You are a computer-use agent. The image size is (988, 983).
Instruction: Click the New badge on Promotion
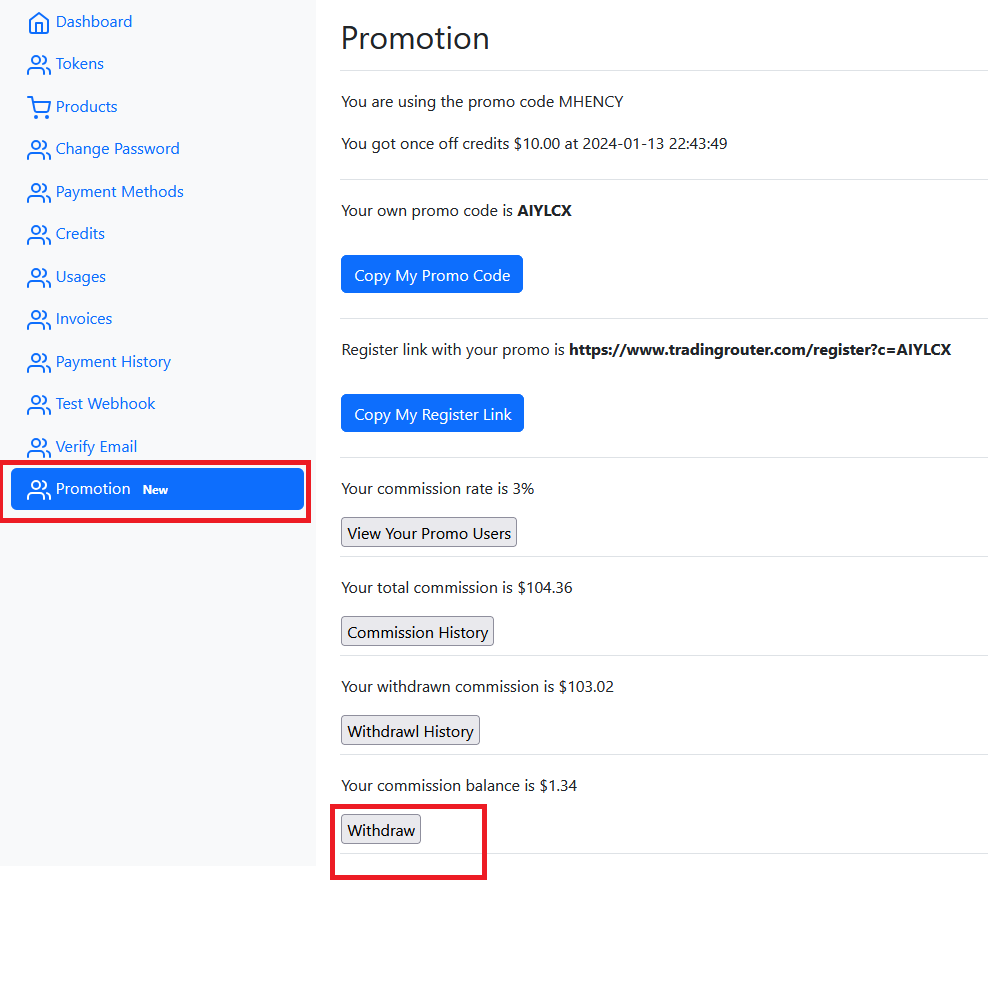[x=155, y=490]
